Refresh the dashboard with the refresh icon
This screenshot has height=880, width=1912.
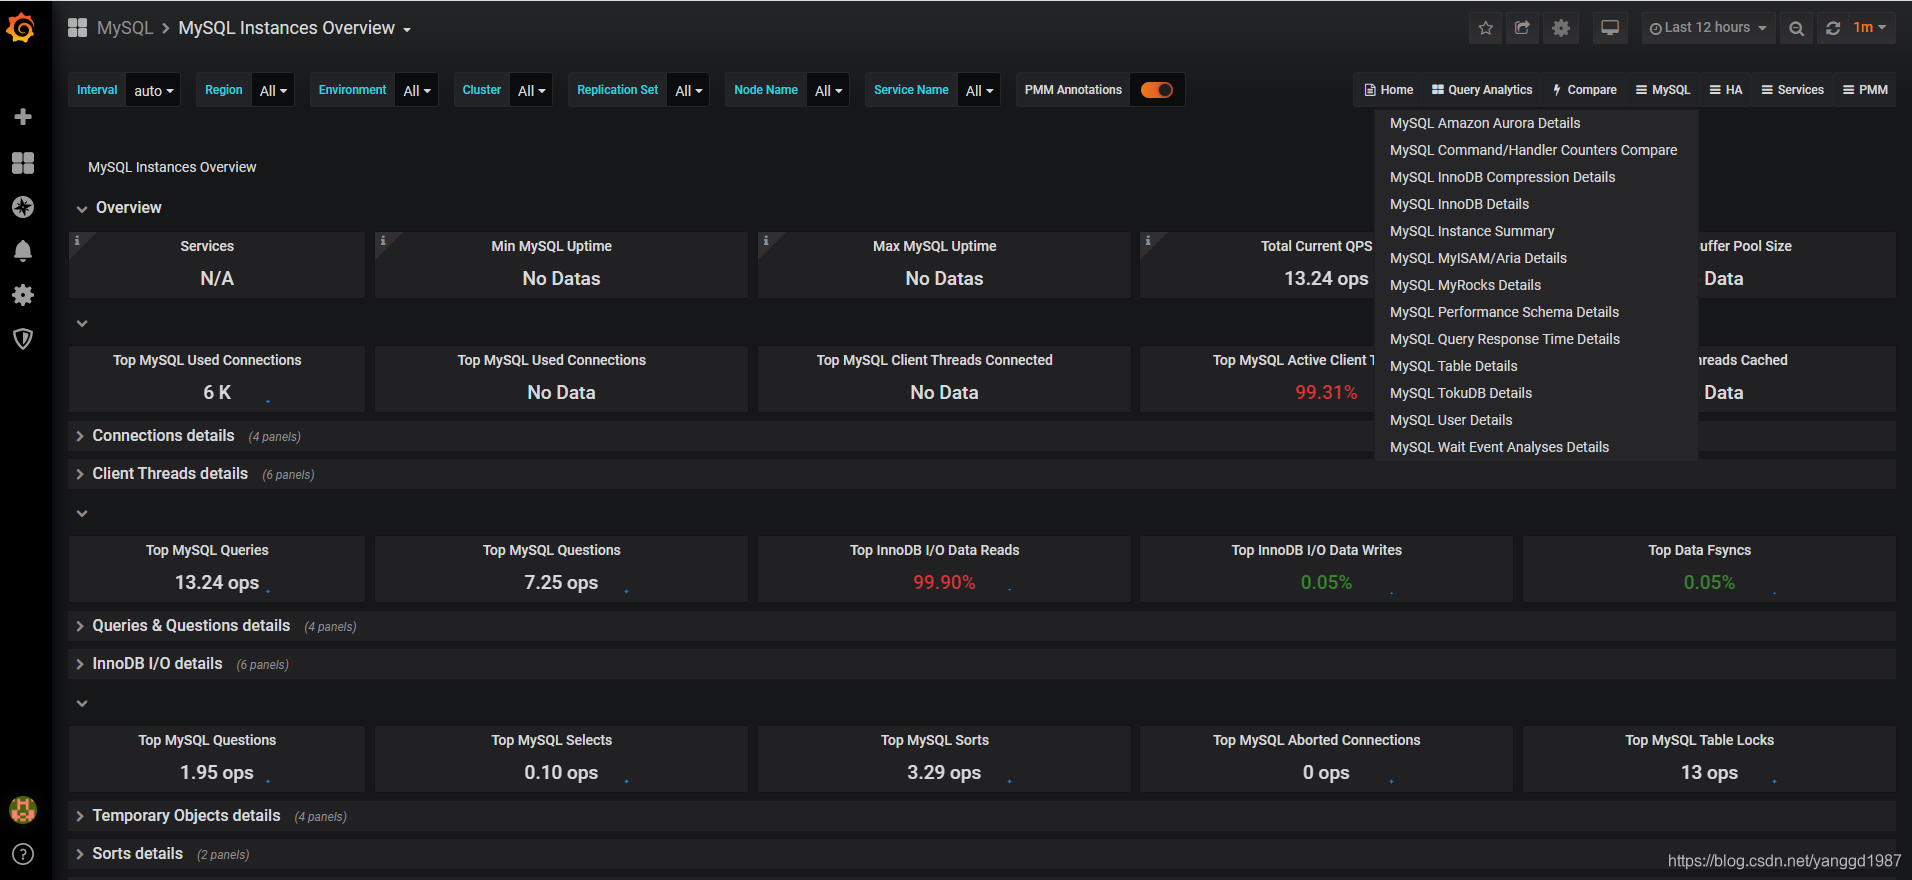pyautogui.click(x=1832, y=28)
